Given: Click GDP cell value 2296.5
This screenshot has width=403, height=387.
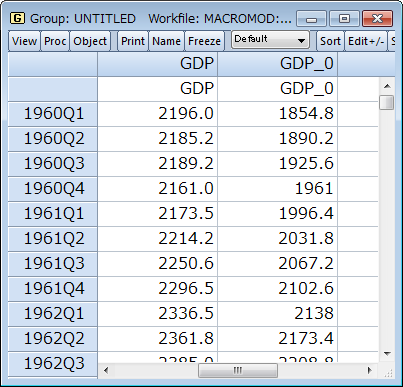Looking at the screenshot, I should coord(157,289).
